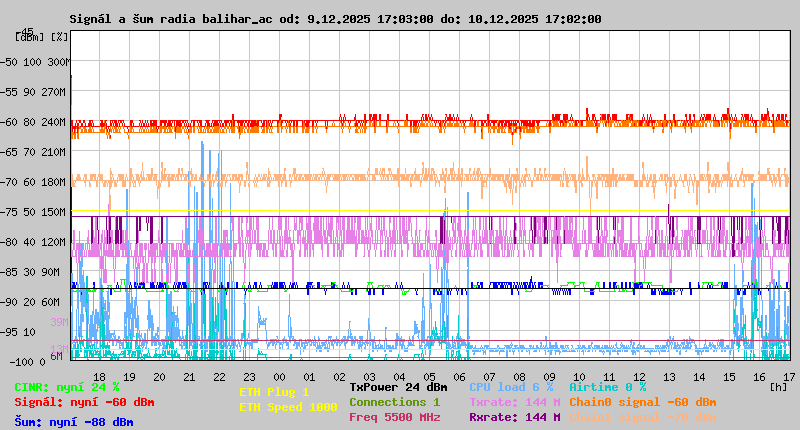Select the Airtime 0 % legend entry
Viewport: 800px width, 430px height.
[607, 386]
